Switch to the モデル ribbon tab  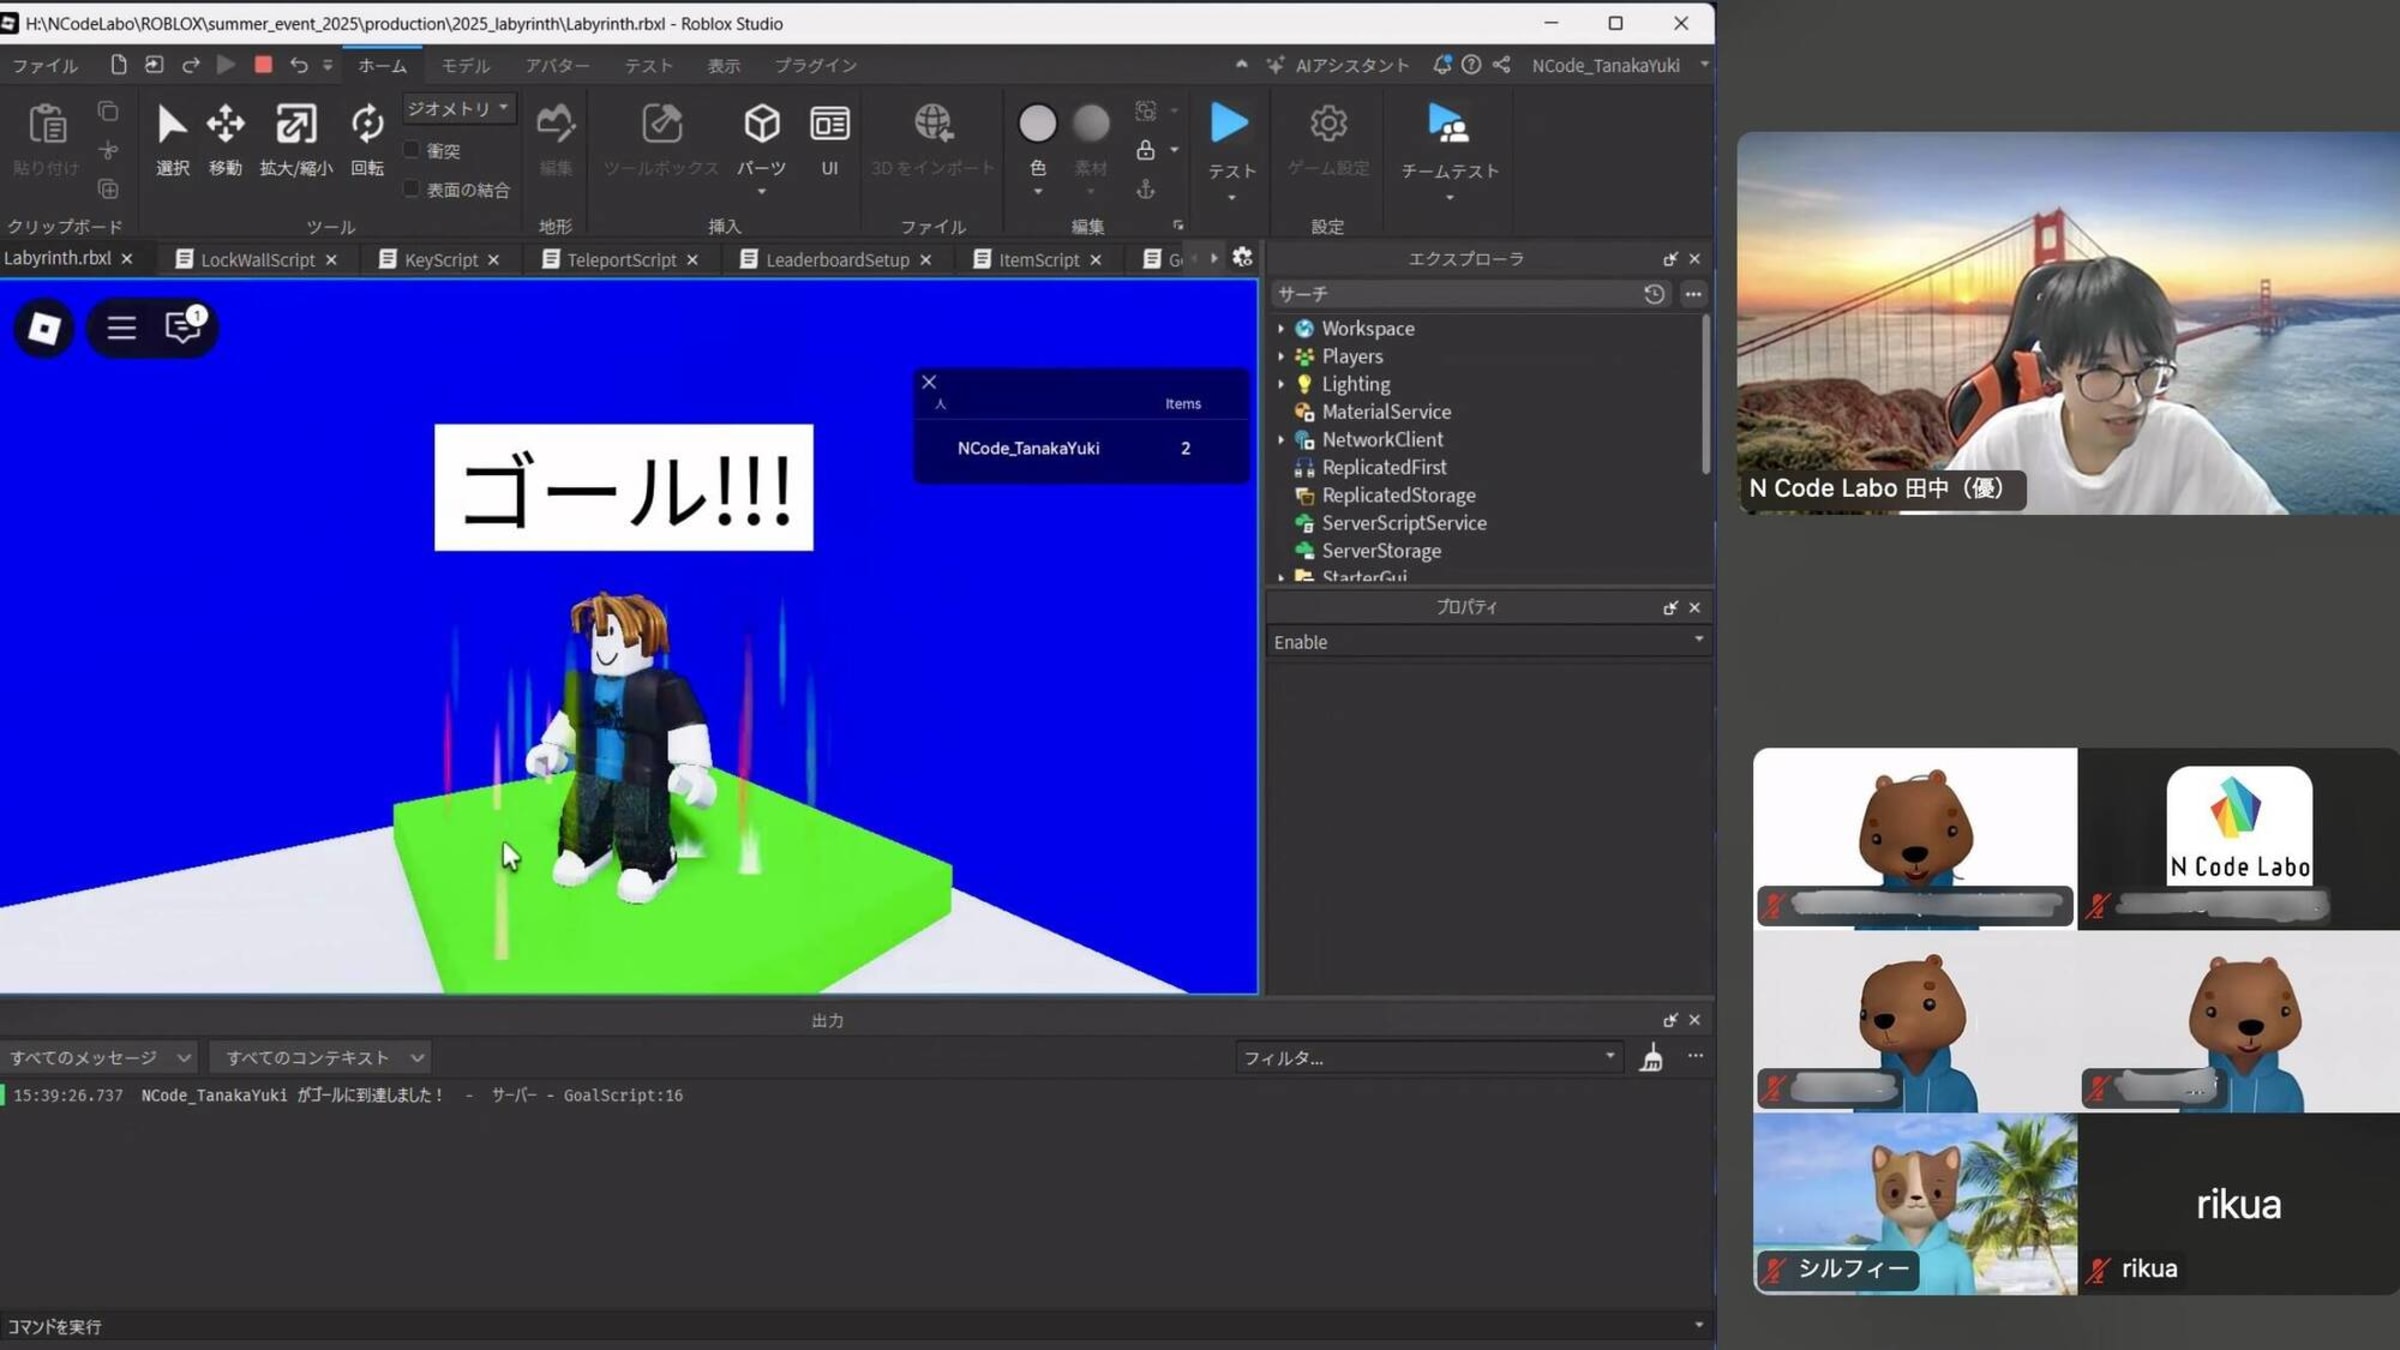tap(465, 66)
